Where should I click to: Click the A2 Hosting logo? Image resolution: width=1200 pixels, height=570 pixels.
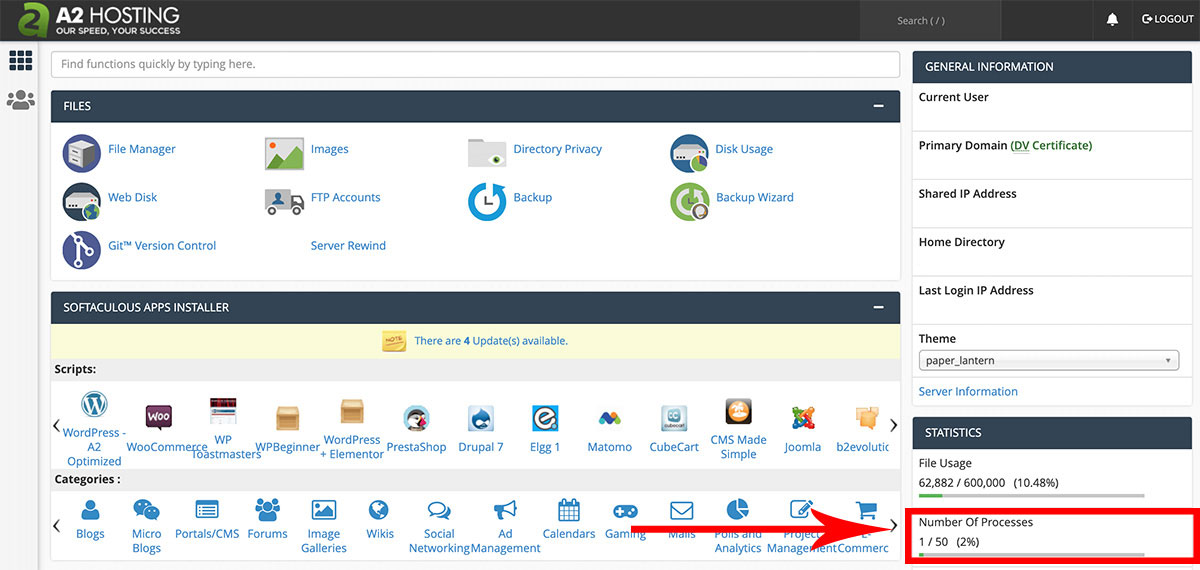point(99,20)
